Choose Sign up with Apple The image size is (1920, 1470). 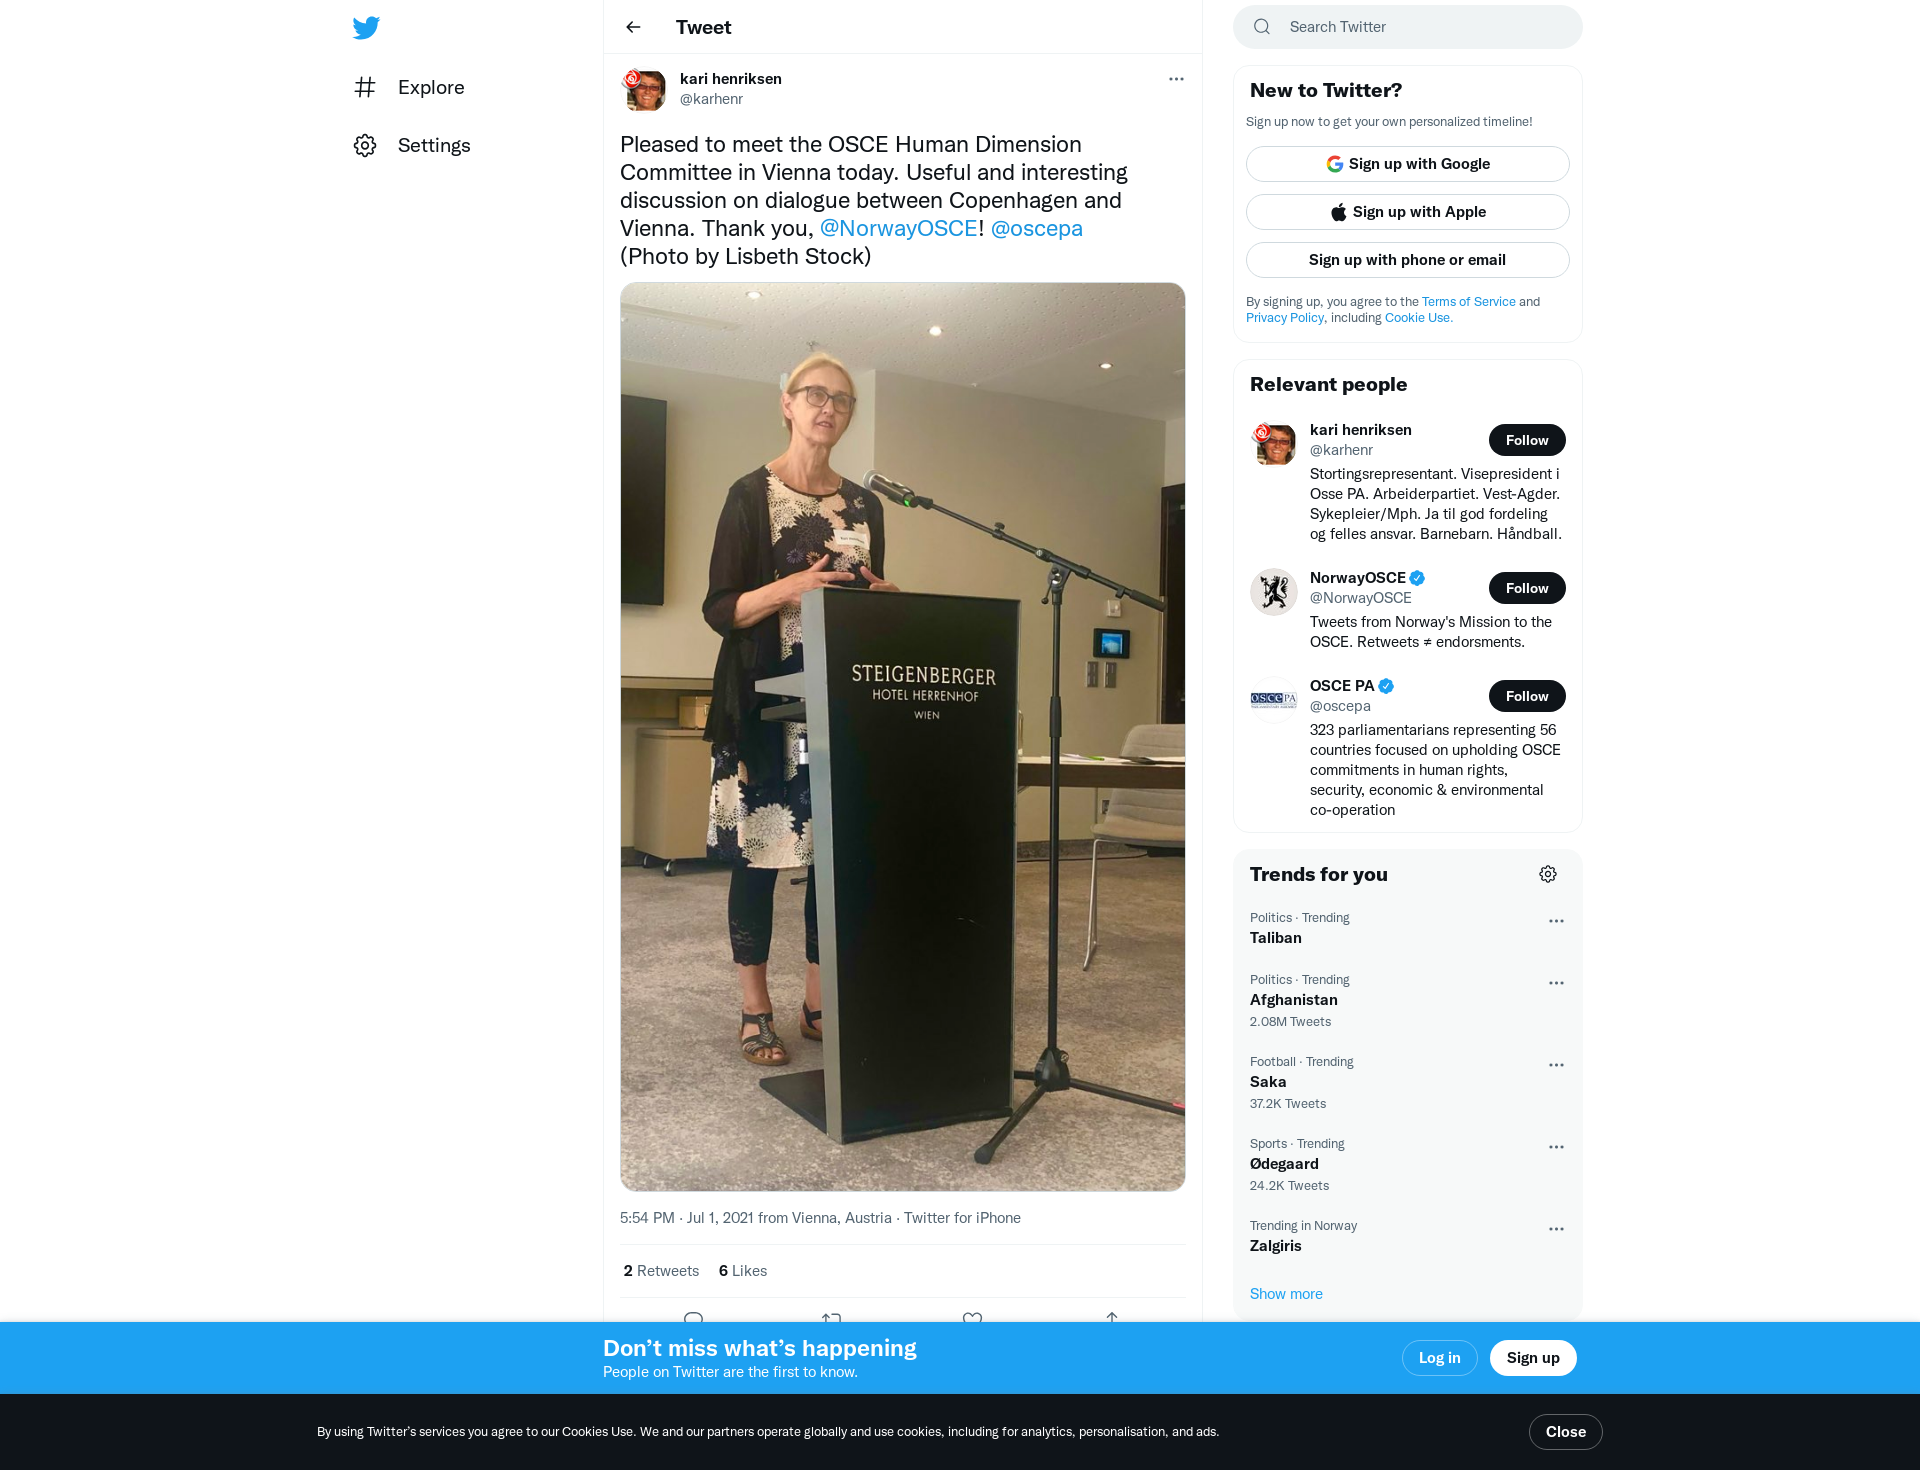point(1408,212)
